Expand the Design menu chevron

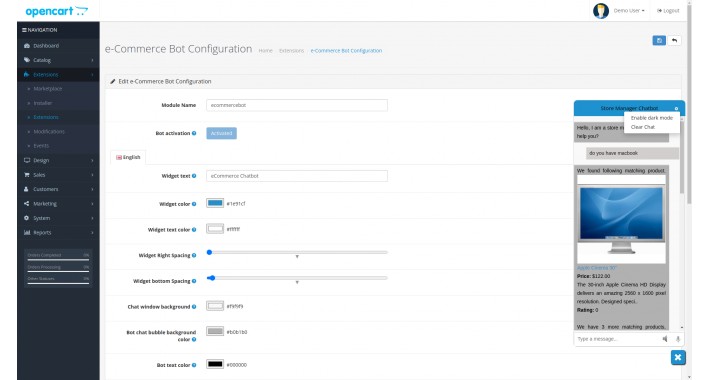[x=92, y=160]
